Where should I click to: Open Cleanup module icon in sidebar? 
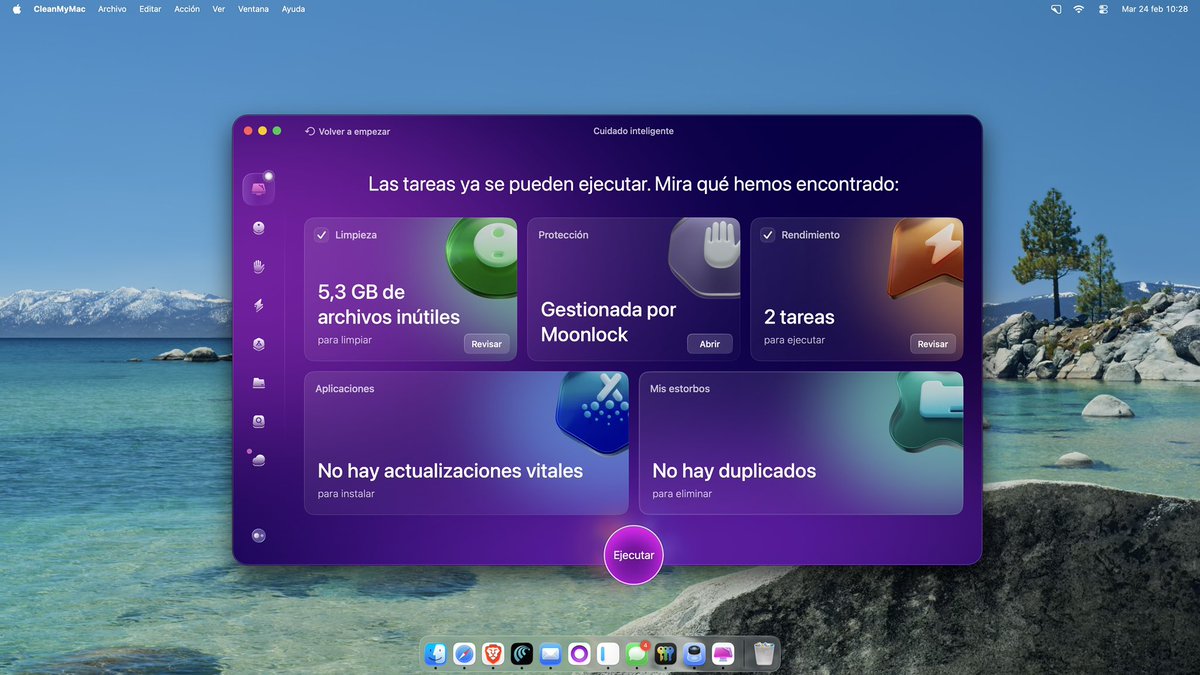[259, 228]
